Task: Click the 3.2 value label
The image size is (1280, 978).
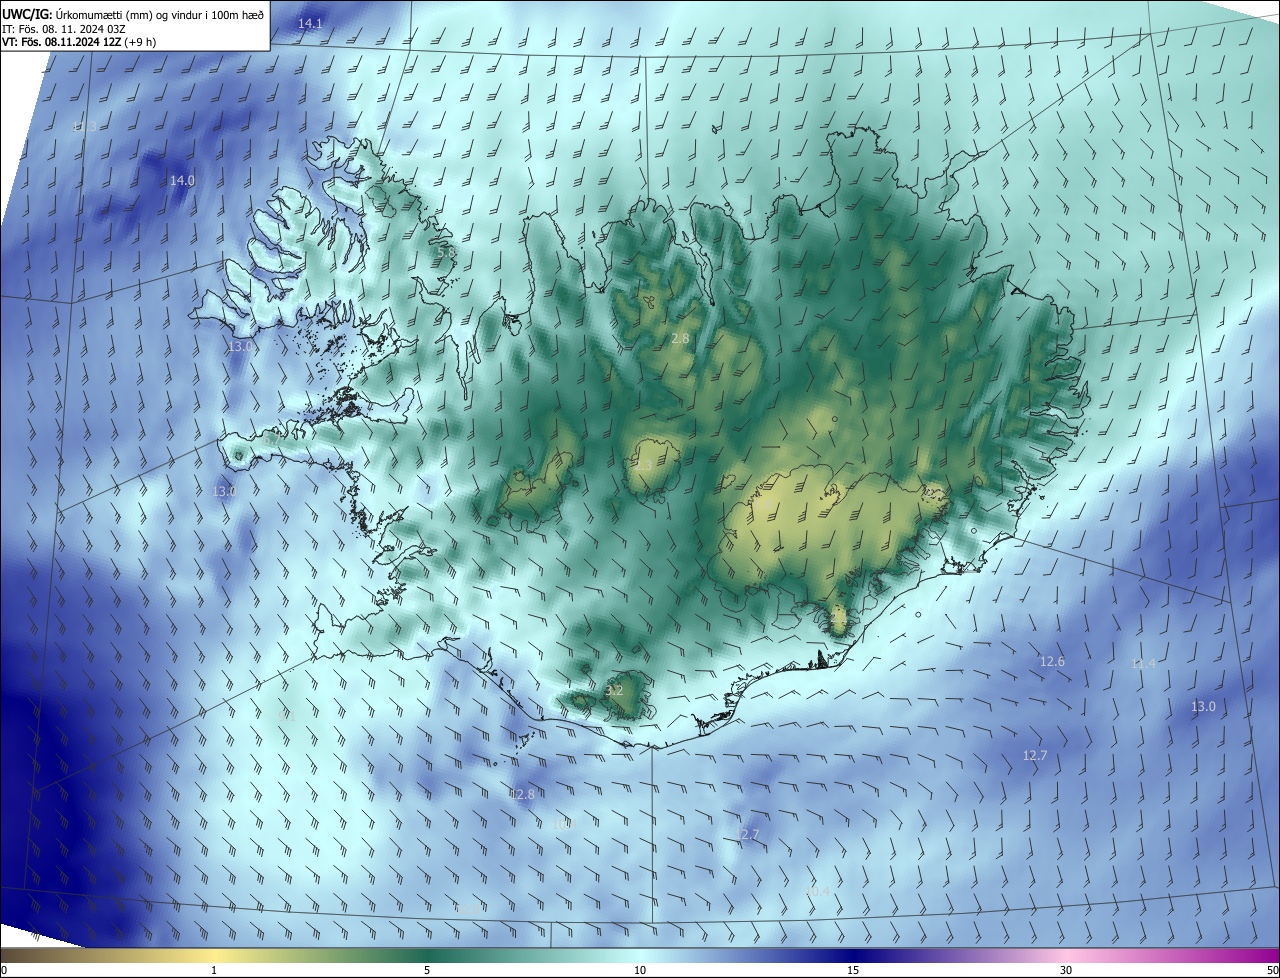Action: tap(615, 691)
